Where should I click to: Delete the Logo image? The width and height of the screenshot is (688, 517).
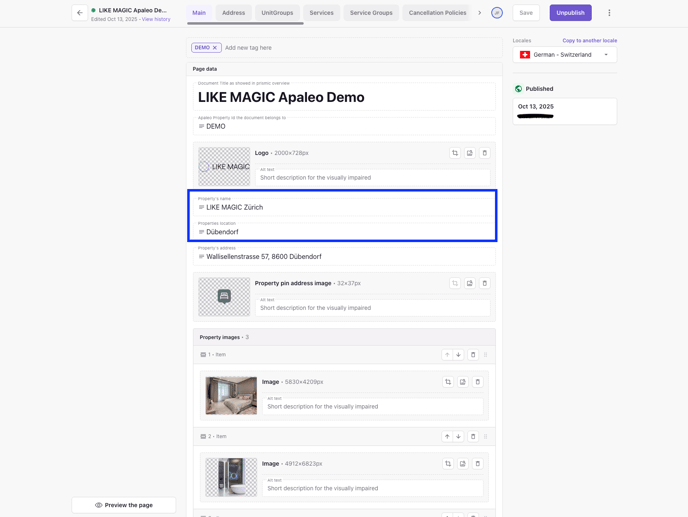point(485,153)
